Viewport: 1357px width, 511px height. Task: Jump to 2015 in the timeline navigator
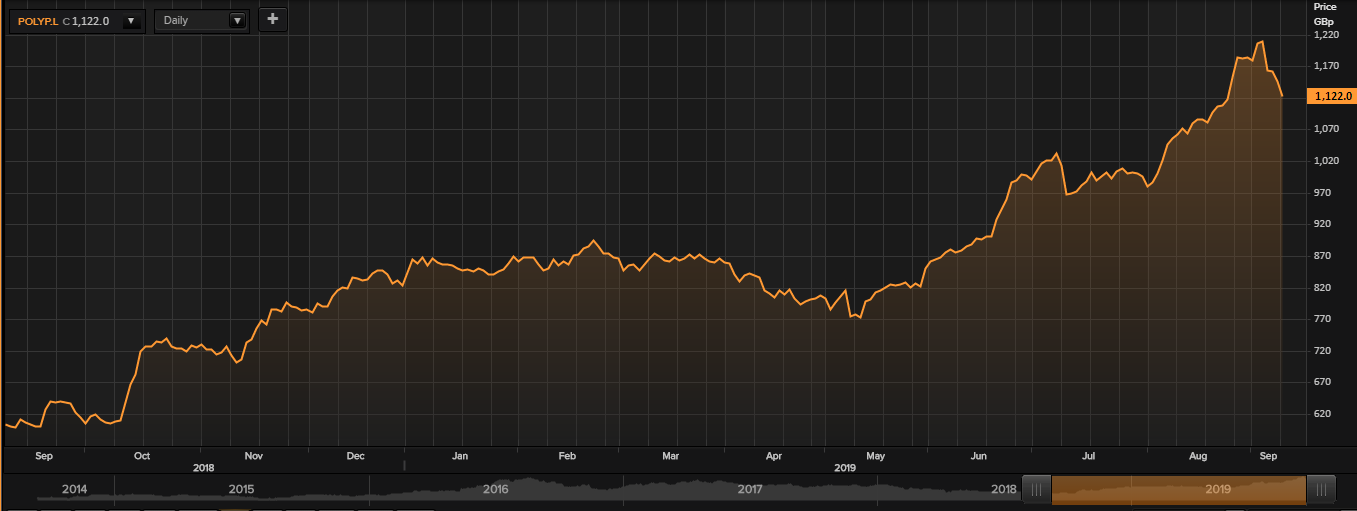tap(241, 489)
